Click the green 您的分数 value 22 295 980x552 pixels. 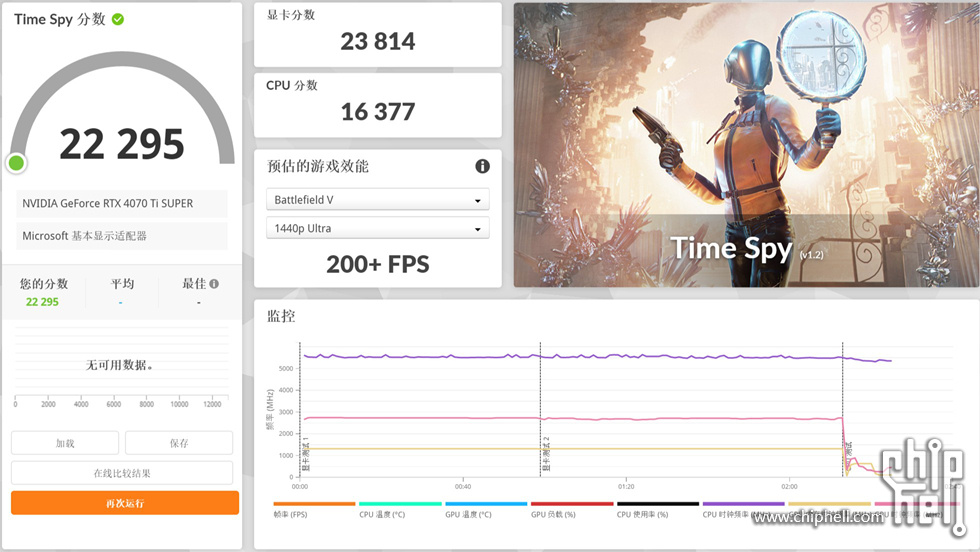click(42, 302)
